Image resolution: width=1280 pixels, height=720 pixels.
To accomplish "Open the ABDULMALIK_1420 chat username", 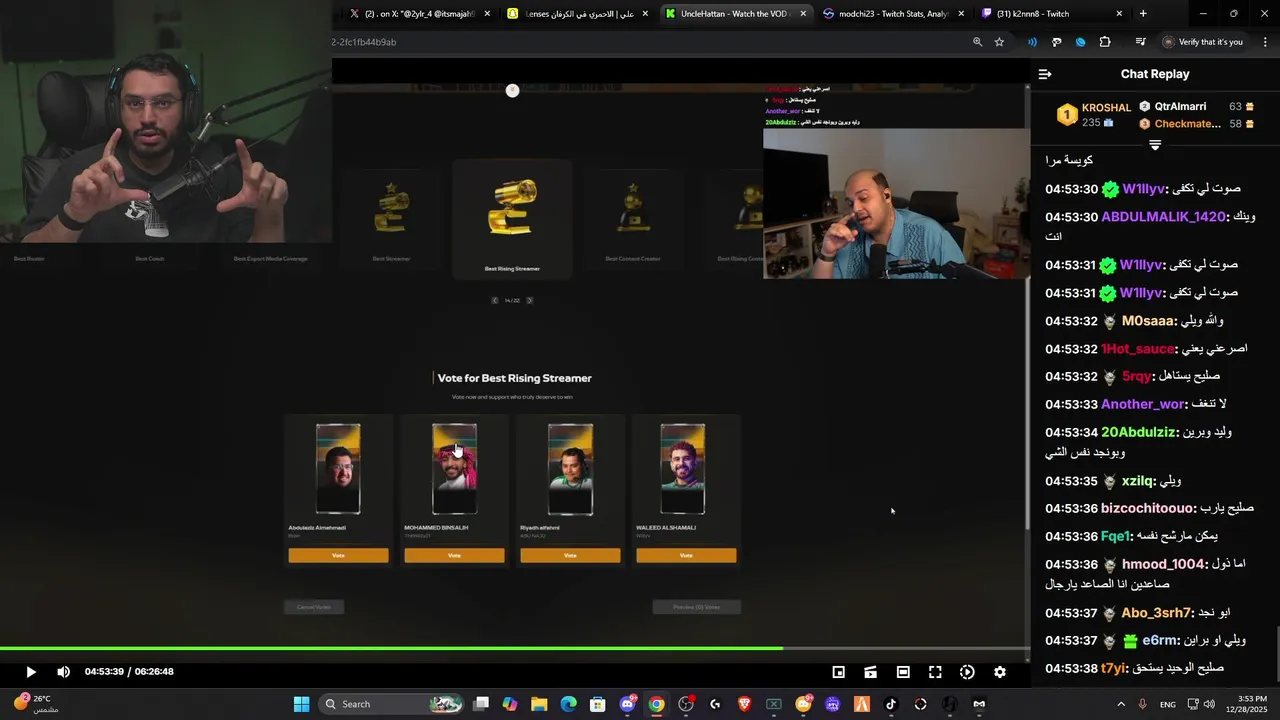I will coord(1163,217).
